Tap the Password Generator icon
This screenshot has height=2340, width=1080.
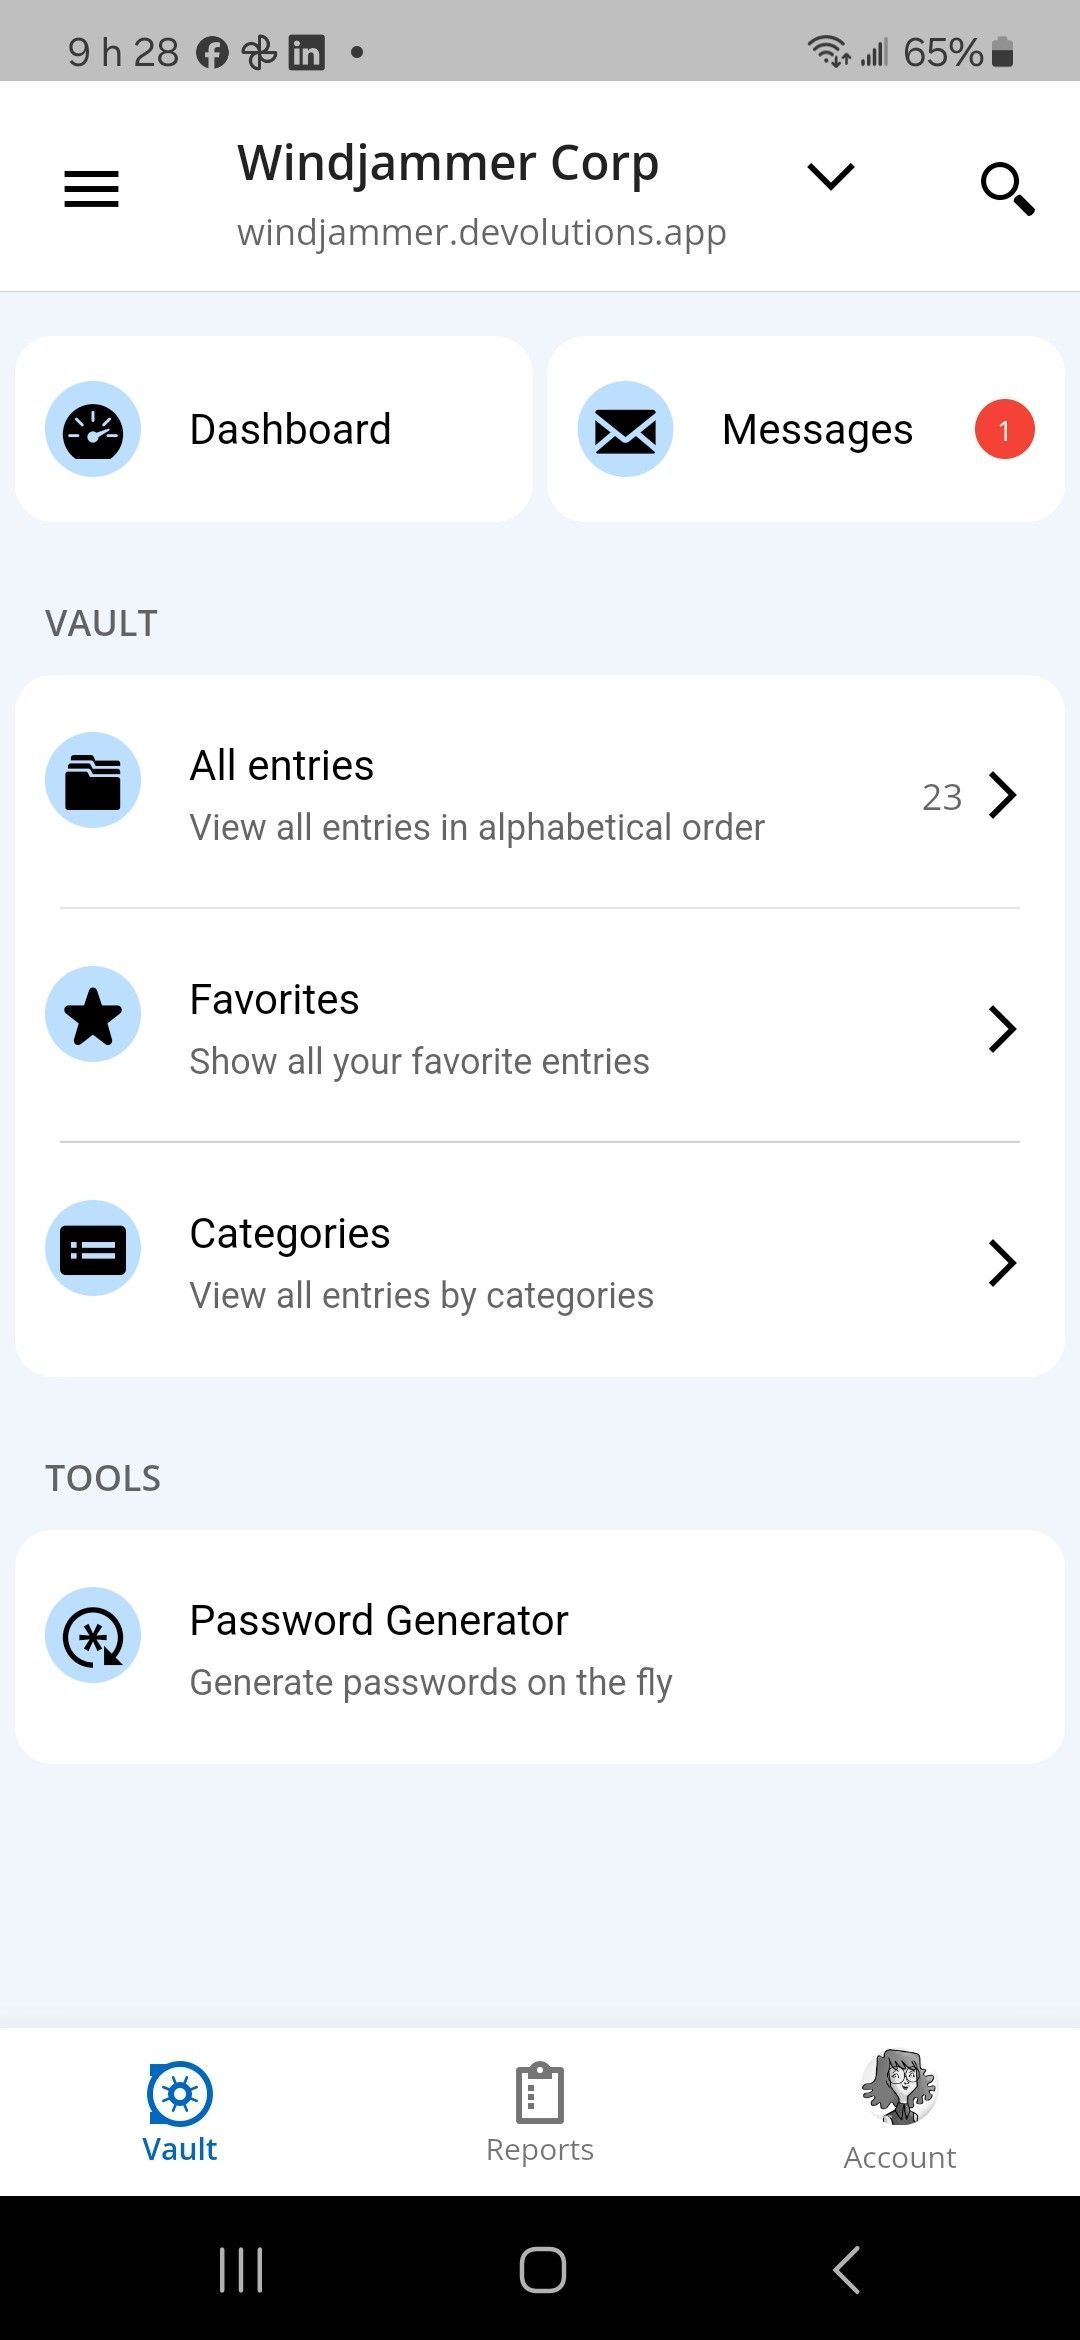[x=93, y=1635]
